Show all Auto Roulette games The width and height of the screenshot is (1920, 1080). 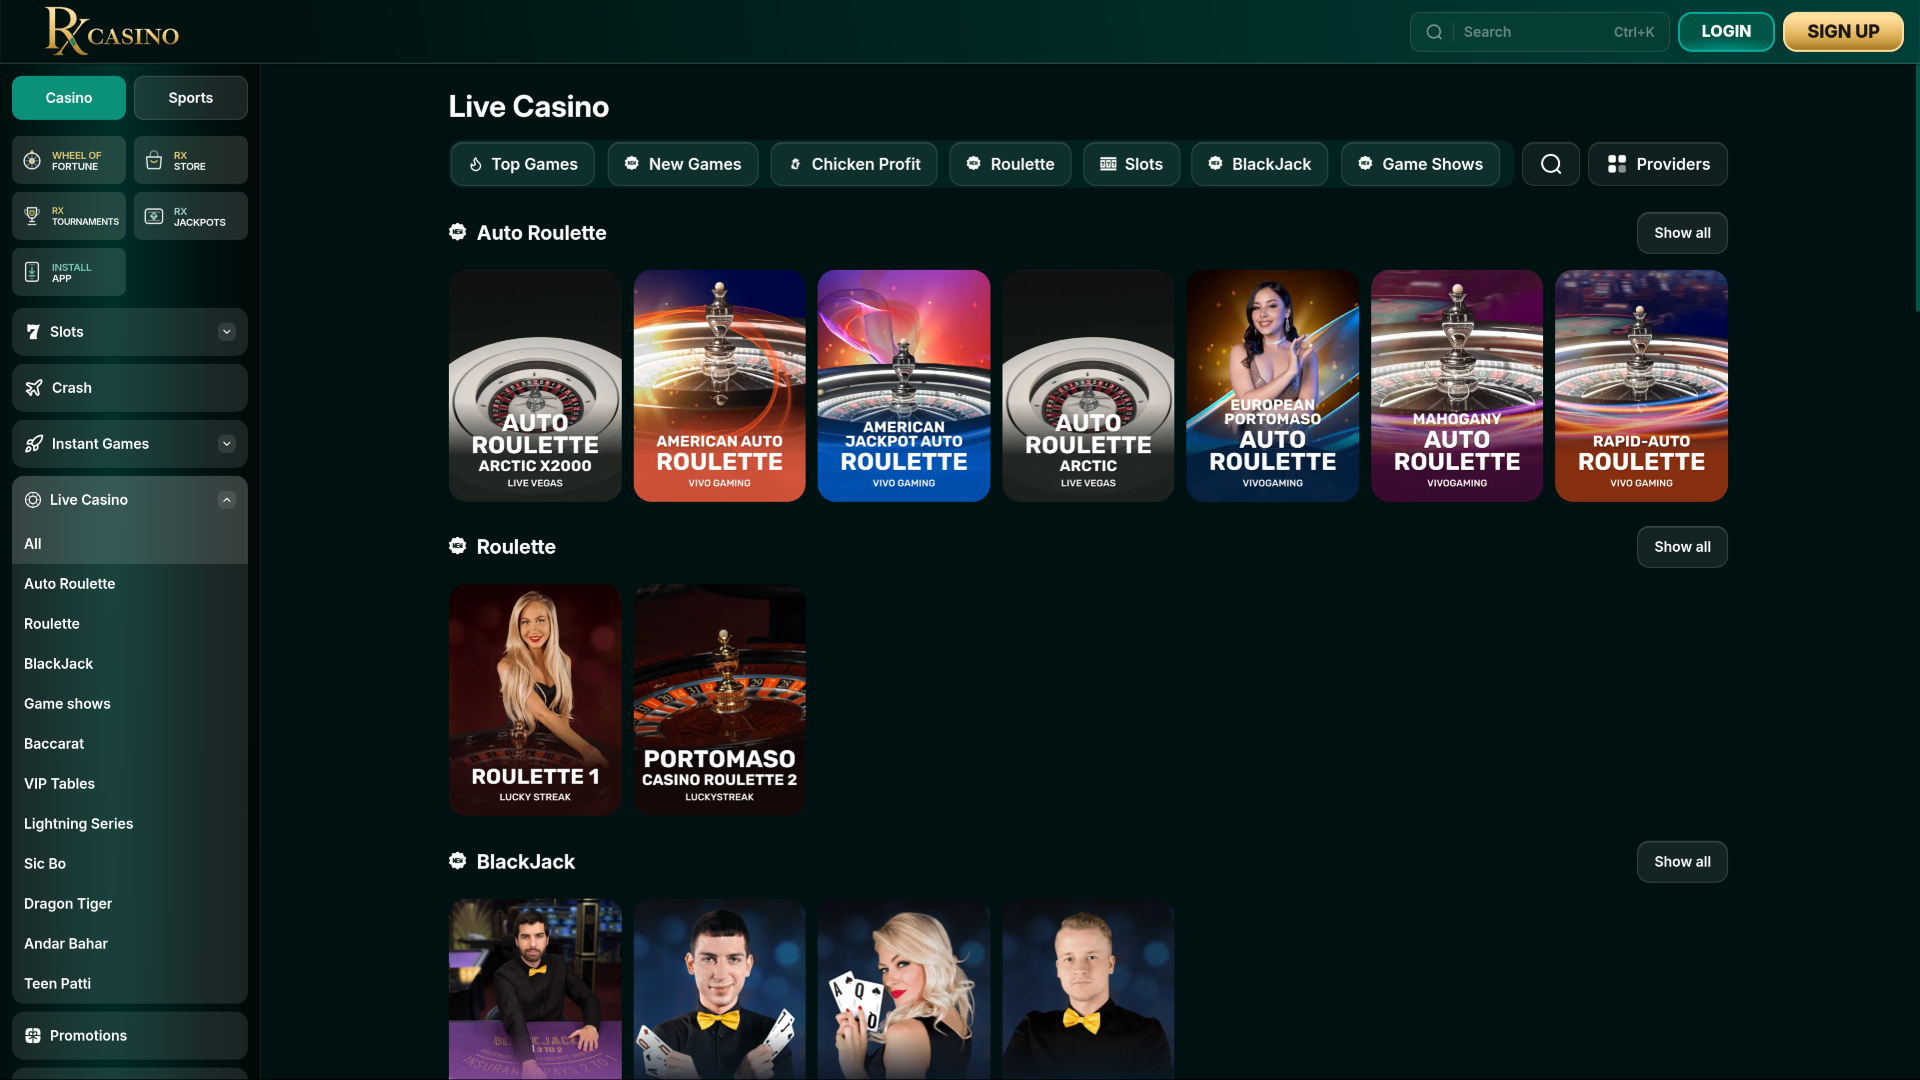pos(1682,233)
